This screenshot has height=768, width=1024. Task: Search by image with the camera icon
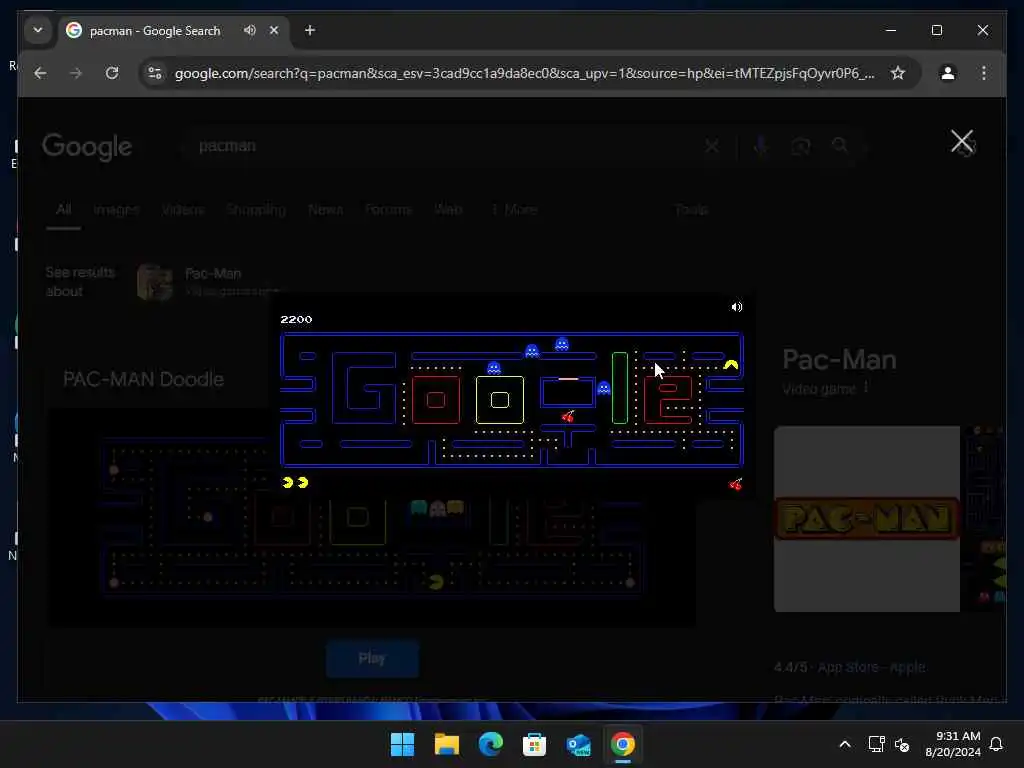pyautogui.click(x=801, y=146)
